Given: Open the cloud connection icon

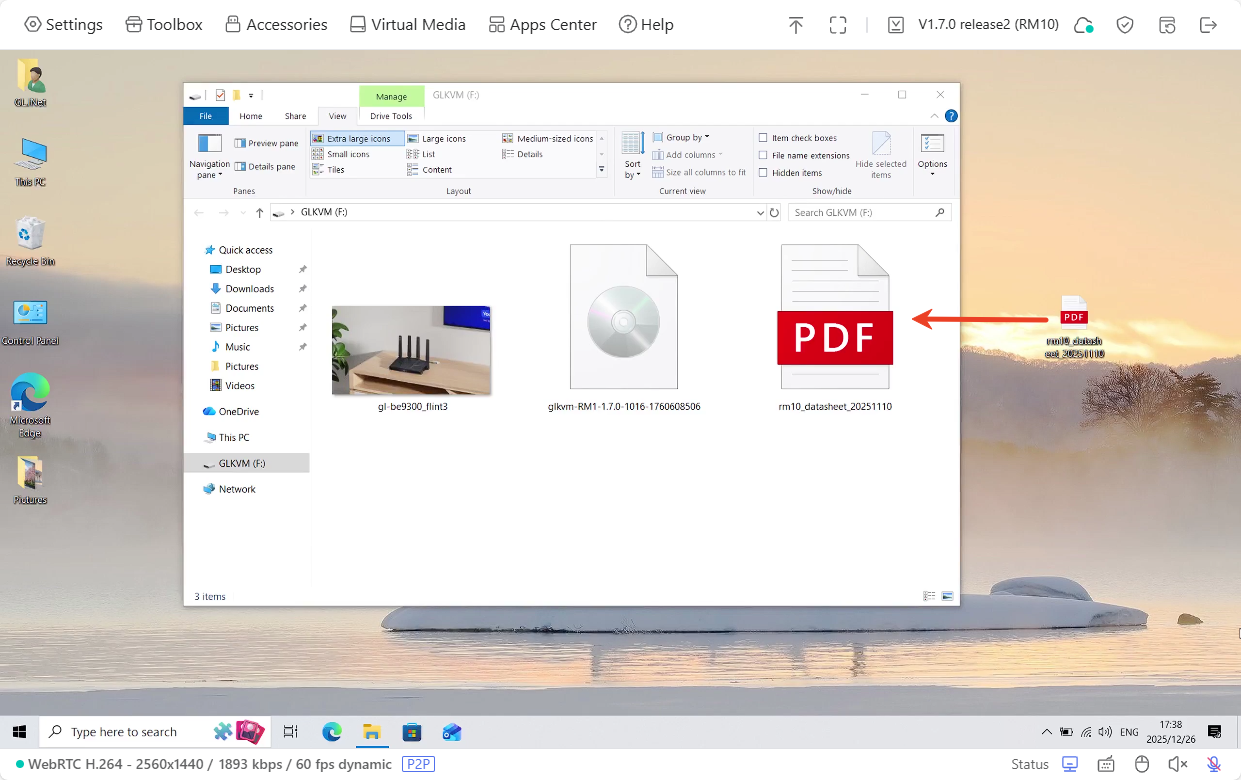Looking at the screenshot, I should tap(1083, 24).
